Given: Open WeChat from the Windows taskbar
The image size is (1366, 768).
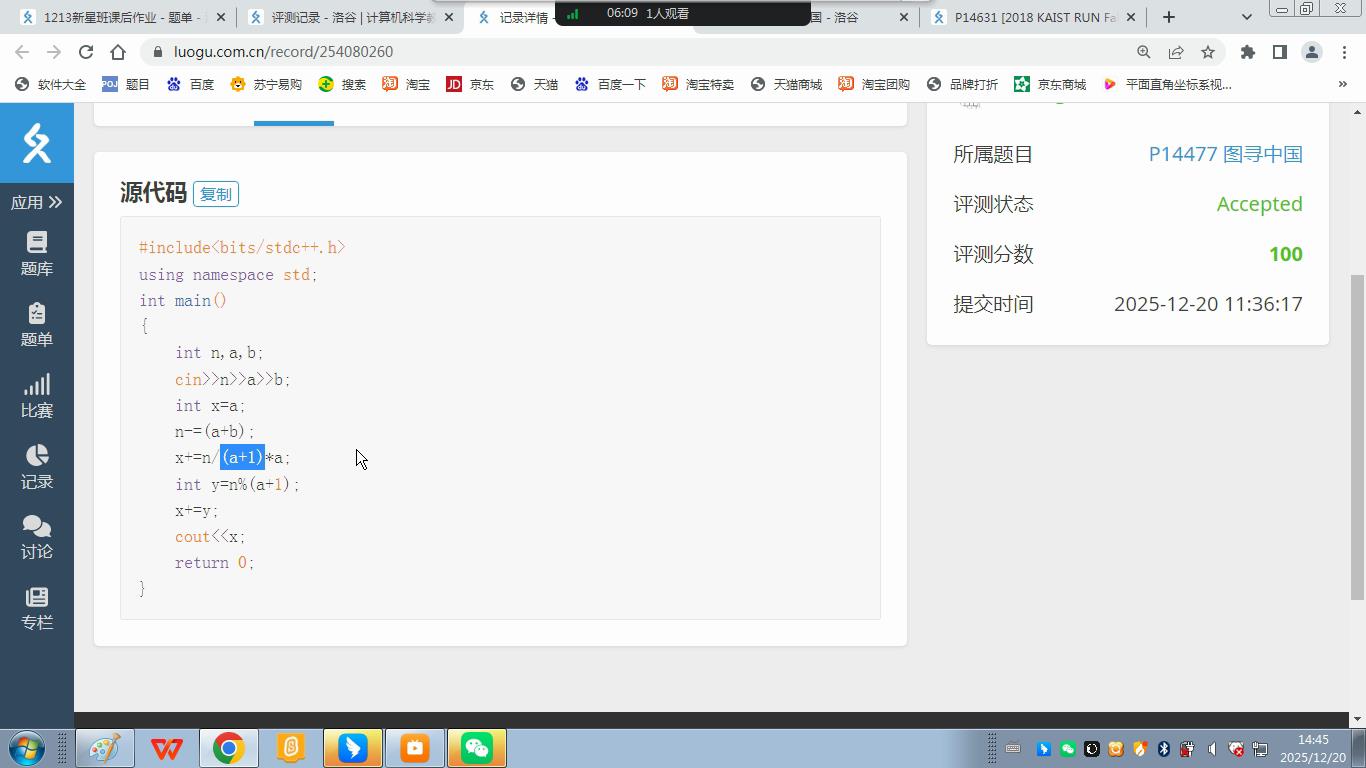Looking at the screenshot, I should [477, 748].
